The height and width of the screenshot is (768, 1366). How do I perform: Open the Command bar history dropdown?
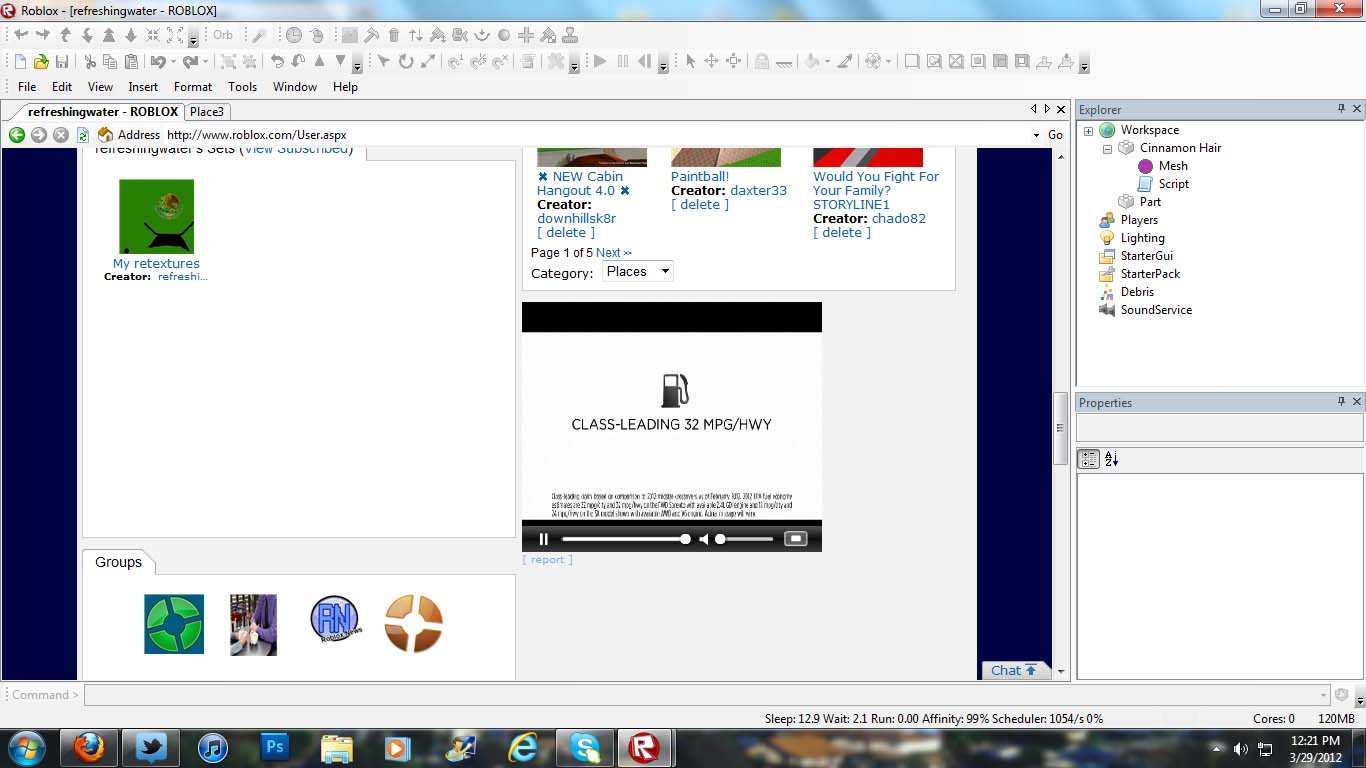1324,695
